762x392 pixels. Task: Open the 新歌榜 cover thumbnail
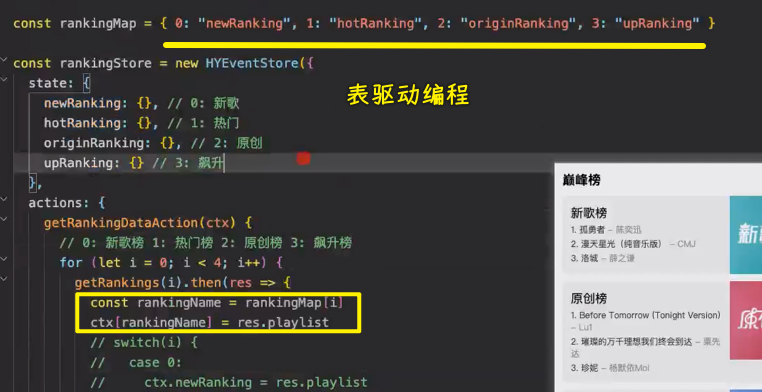(746, 235)
